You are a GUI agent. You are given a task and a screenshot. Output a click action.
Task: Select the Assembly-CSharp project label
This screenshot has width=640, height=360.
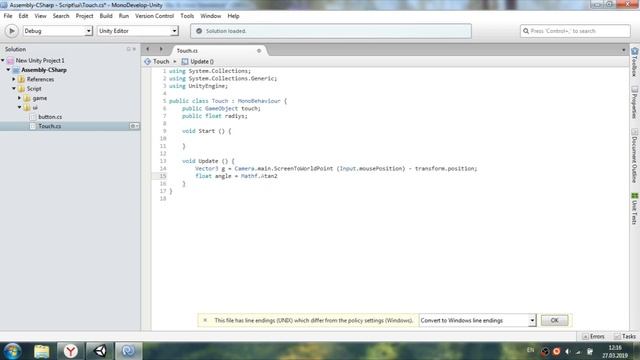(44, 70)
